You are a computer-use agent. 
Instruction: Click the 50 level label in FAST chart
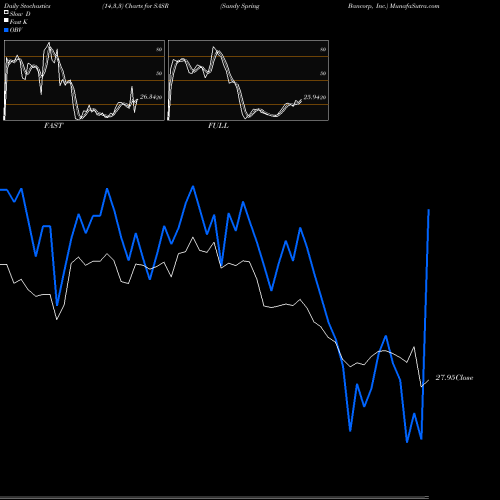tap(159, 73)
